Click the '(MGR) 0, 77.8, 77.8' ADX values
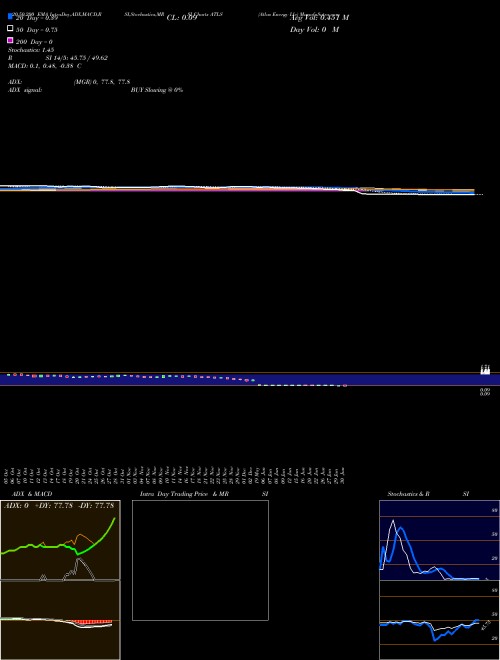The image size is (500, 660). click(x=102, y=82)
